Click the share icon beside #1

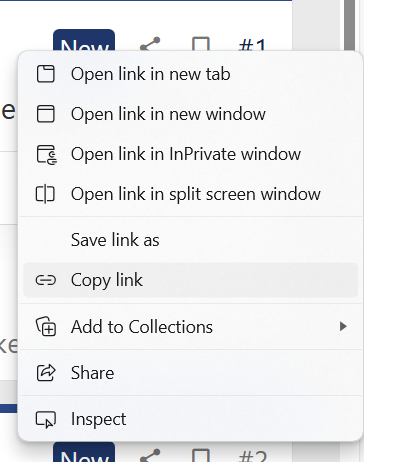pos(150,43)
